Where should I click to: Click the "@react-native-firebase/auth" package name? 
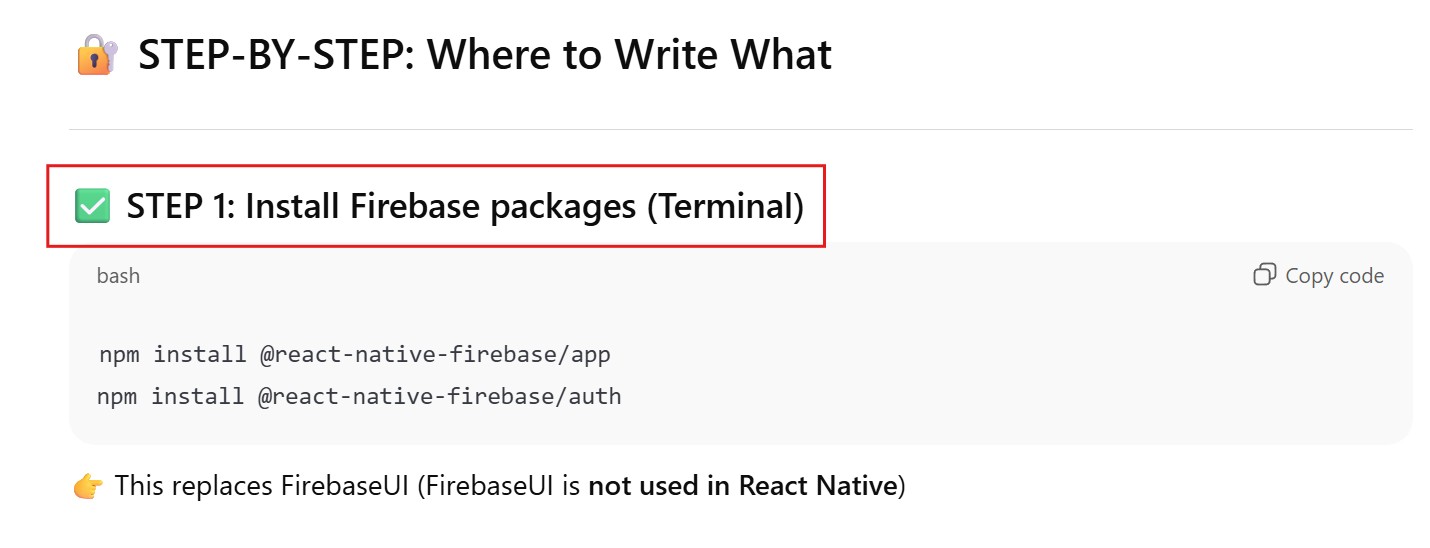click(x=439, y=397)
